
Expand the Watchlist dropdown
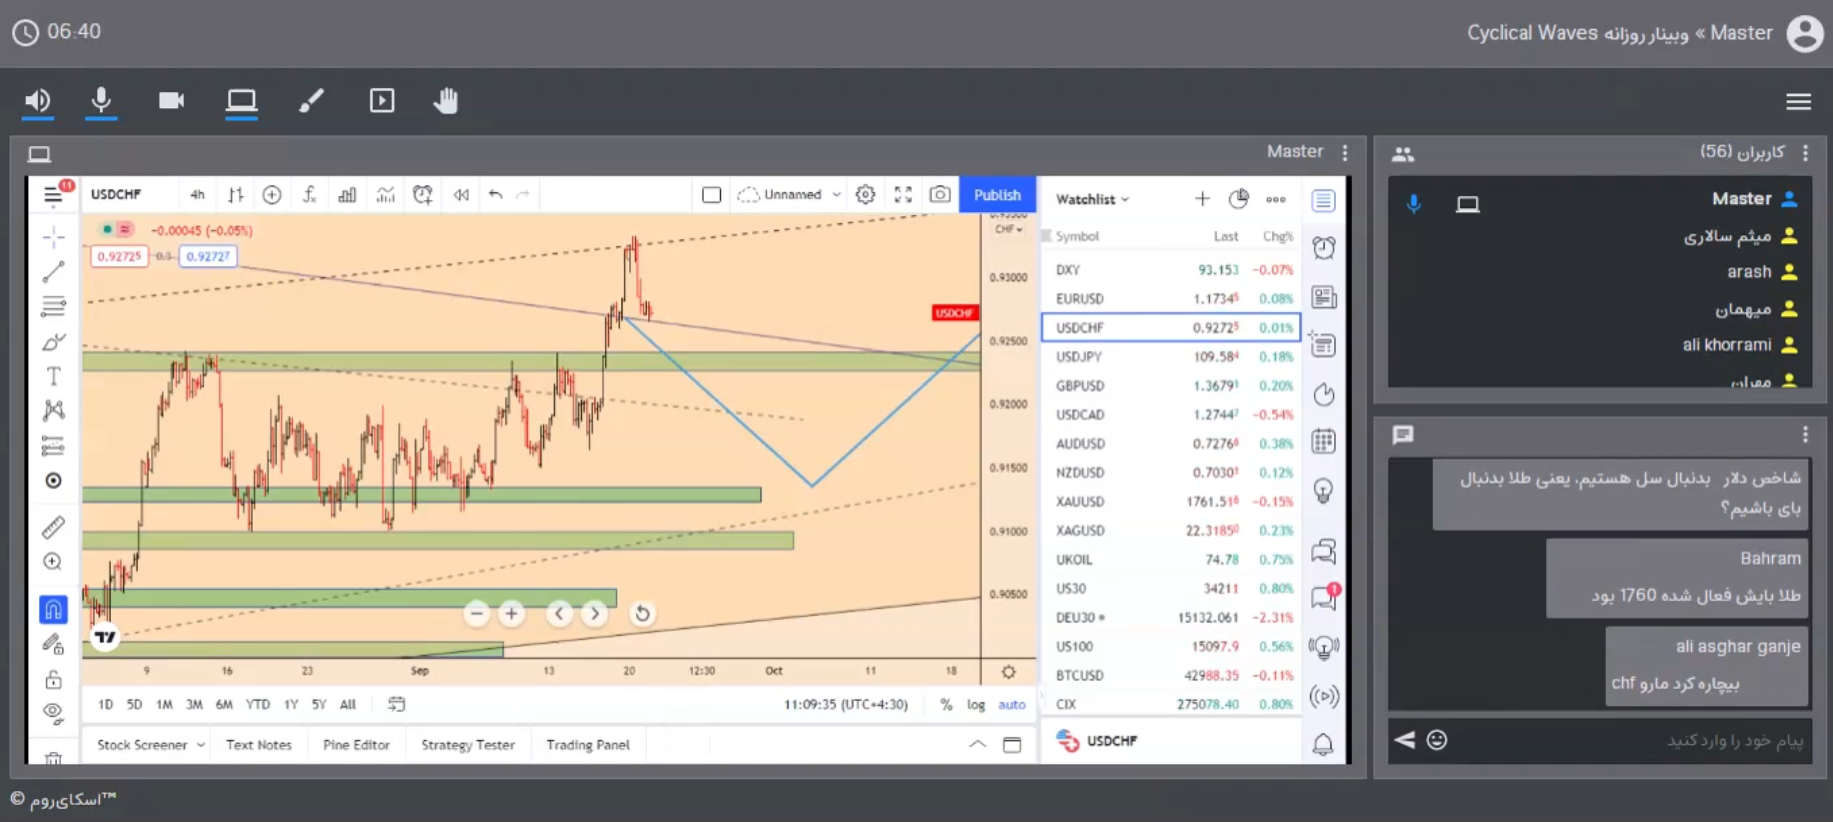click(x=1092, y=199)
